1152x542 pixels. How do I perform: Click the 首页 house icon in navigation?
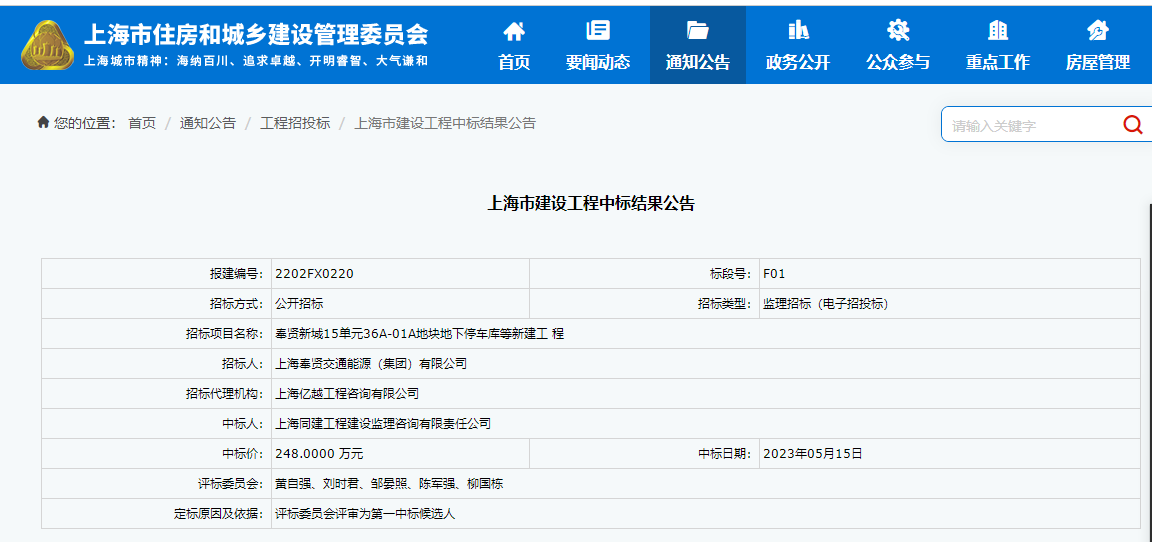click(514, 30)
